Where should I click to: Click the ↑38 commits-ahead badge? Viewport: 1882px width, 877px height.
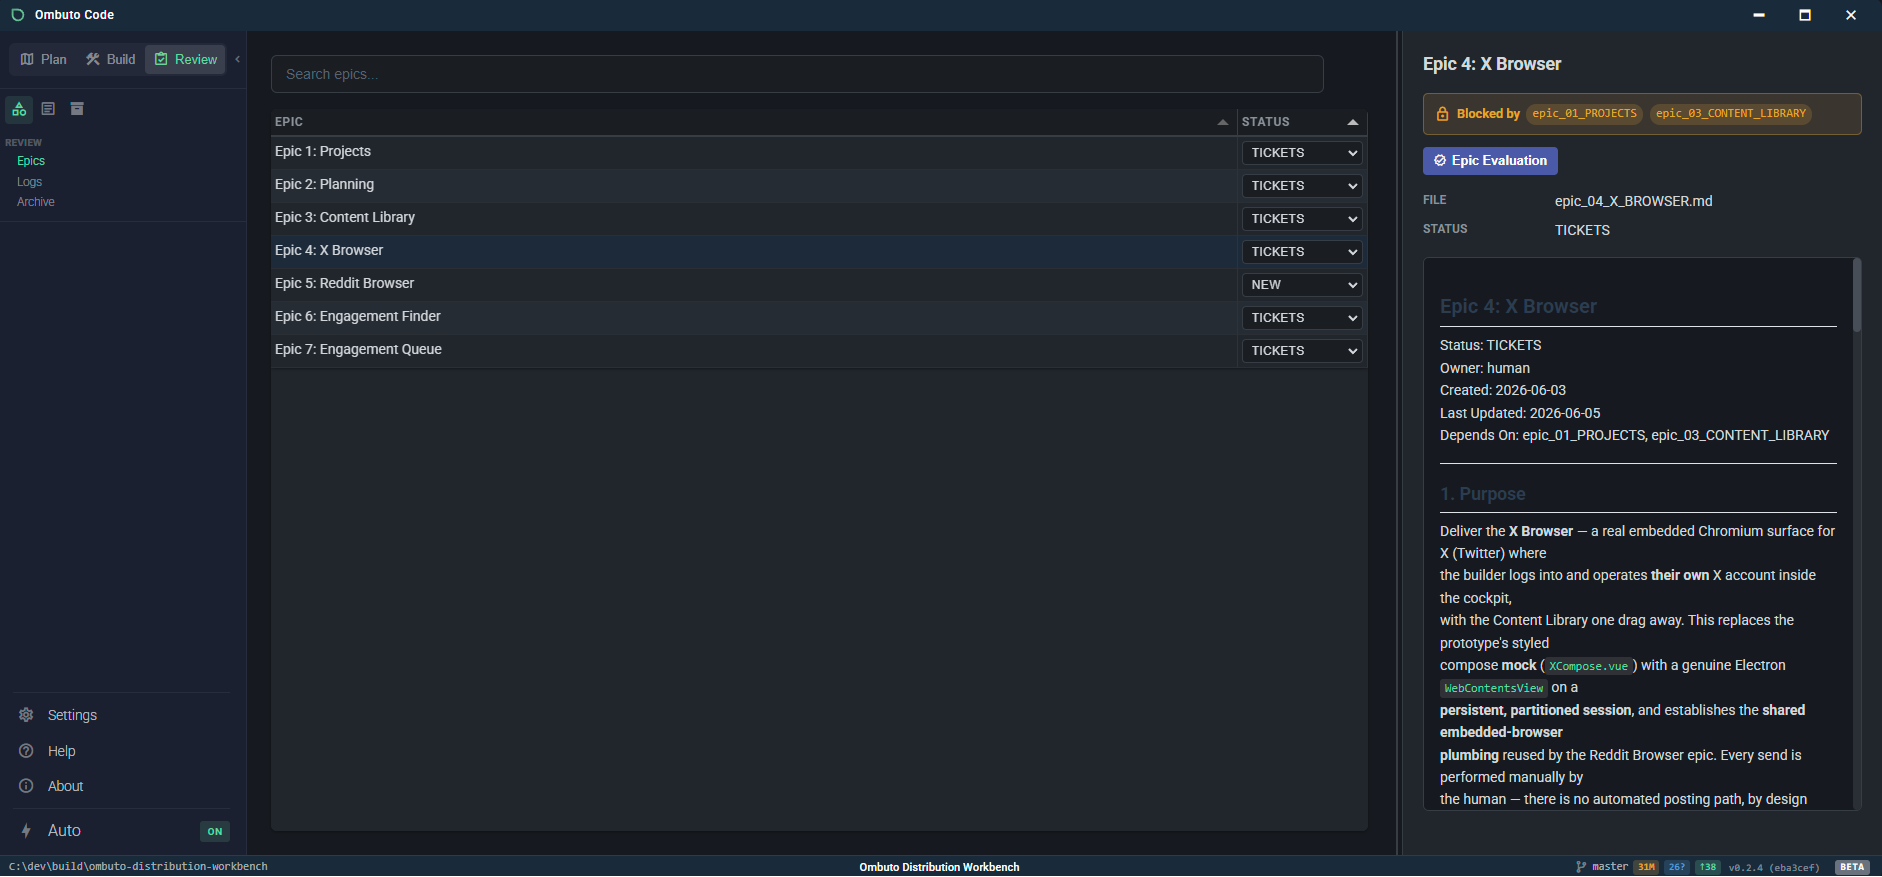(x=1708, y=867)
